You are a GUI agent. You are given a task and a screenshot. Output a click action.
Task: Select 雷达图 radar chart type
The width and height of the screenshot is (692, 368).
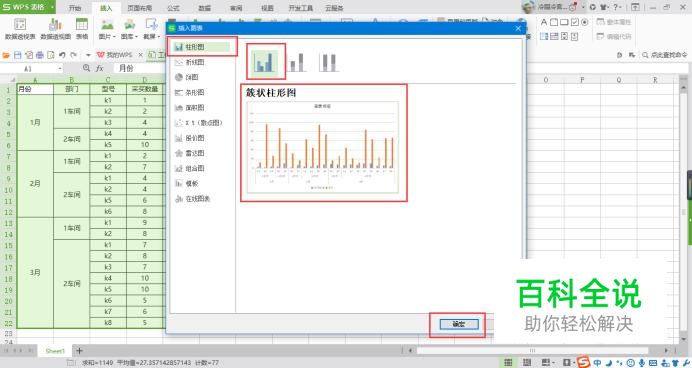[190, 153]
